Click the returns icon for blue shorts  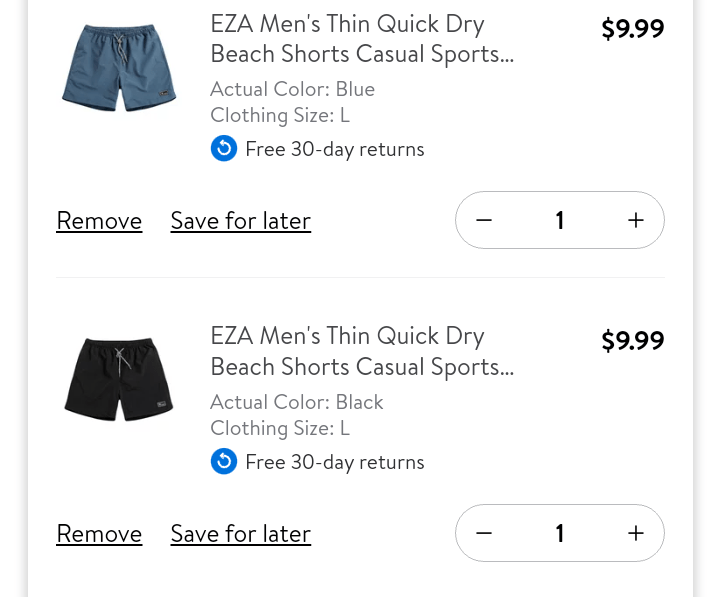coord(224,149)
